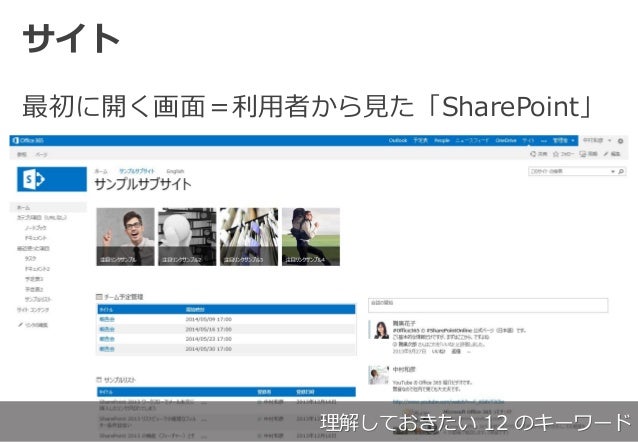The height and width of the screenshot is (442, 638).
Task: Open event dated 2014/05/23 17:00
Action: (107, 339)
